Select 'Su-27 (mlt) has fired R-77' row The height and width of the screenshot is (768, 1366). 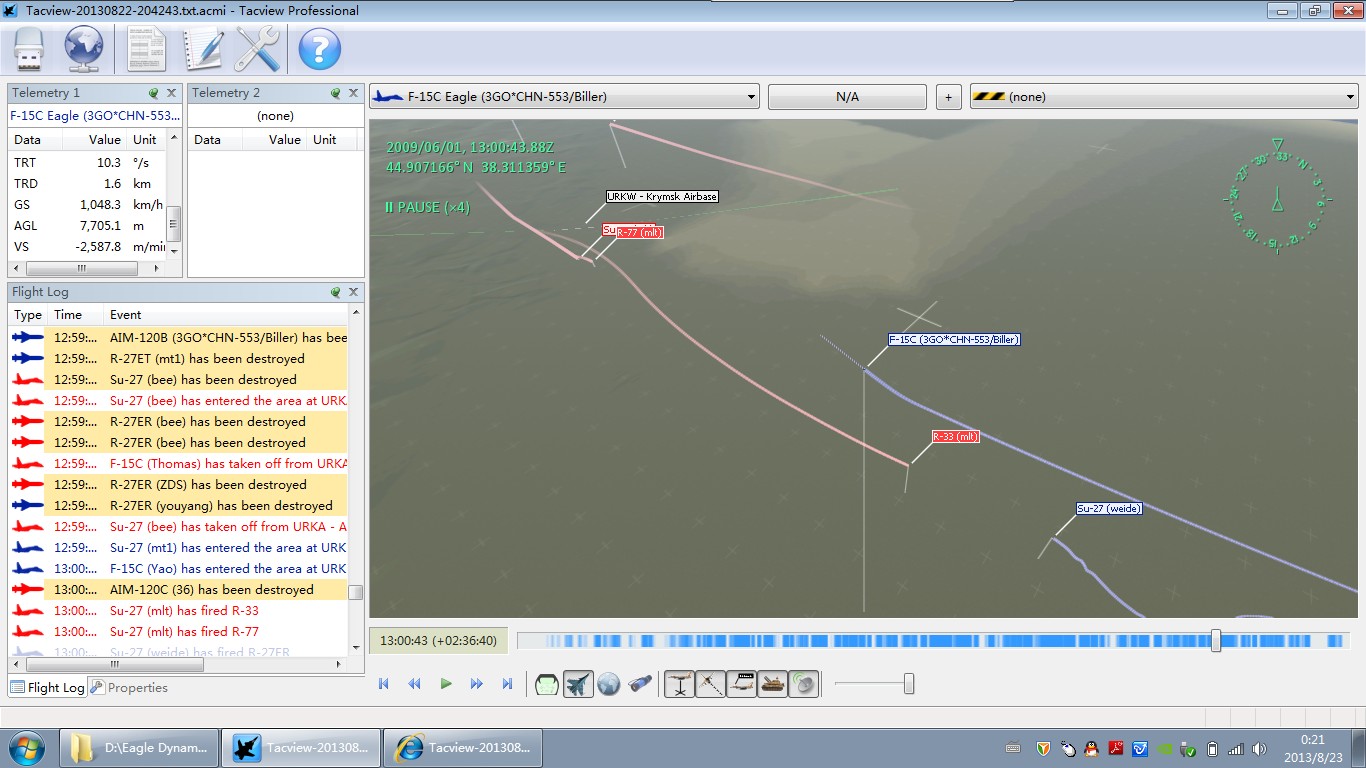coord(179,631)
